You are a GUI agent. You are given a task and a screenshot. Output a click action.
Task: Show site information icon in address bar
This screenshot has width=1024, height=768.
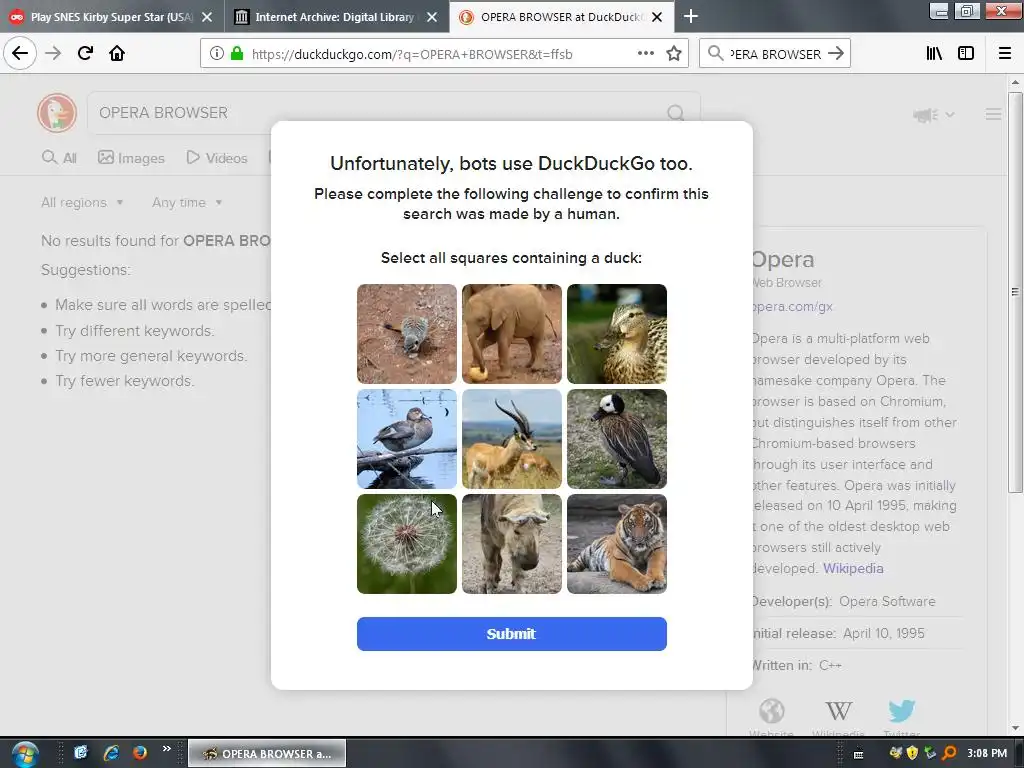click(x=217, y=54)
